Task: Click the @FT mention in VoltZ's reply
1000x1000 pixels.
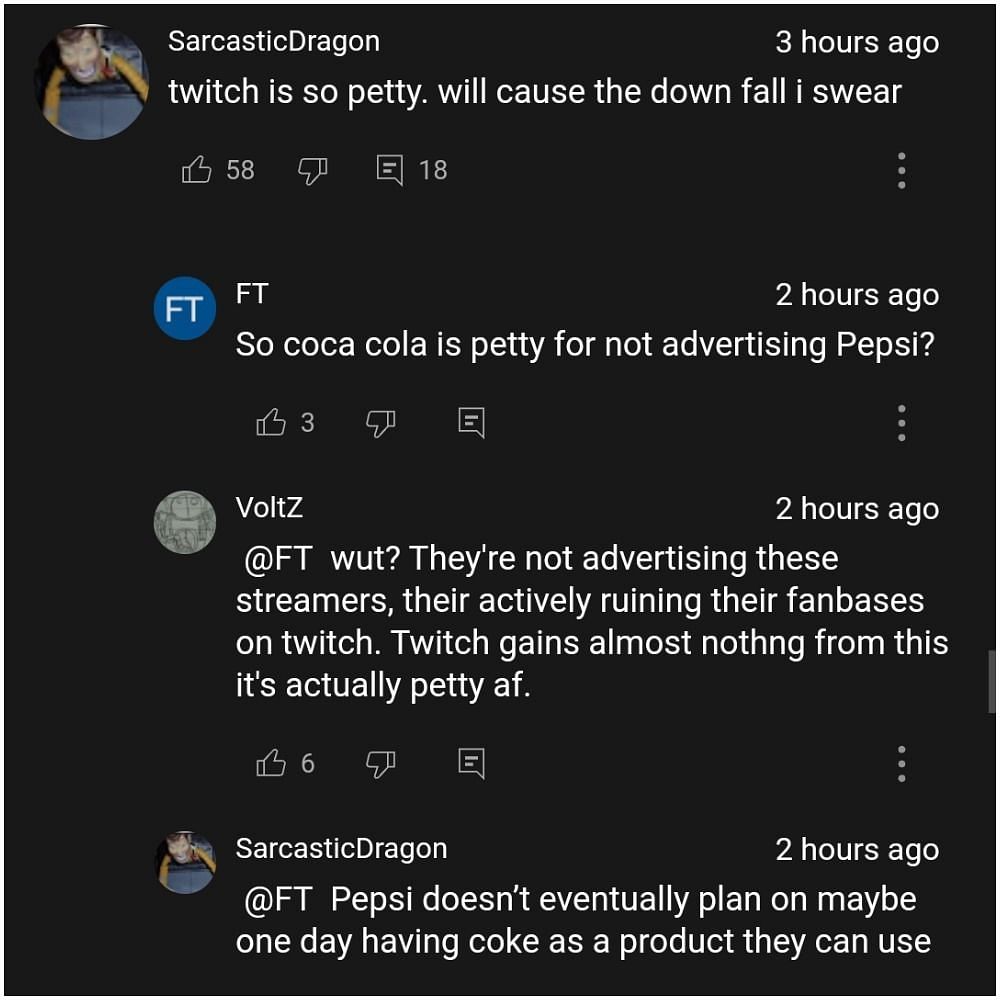Action: [x=279, y=558]
